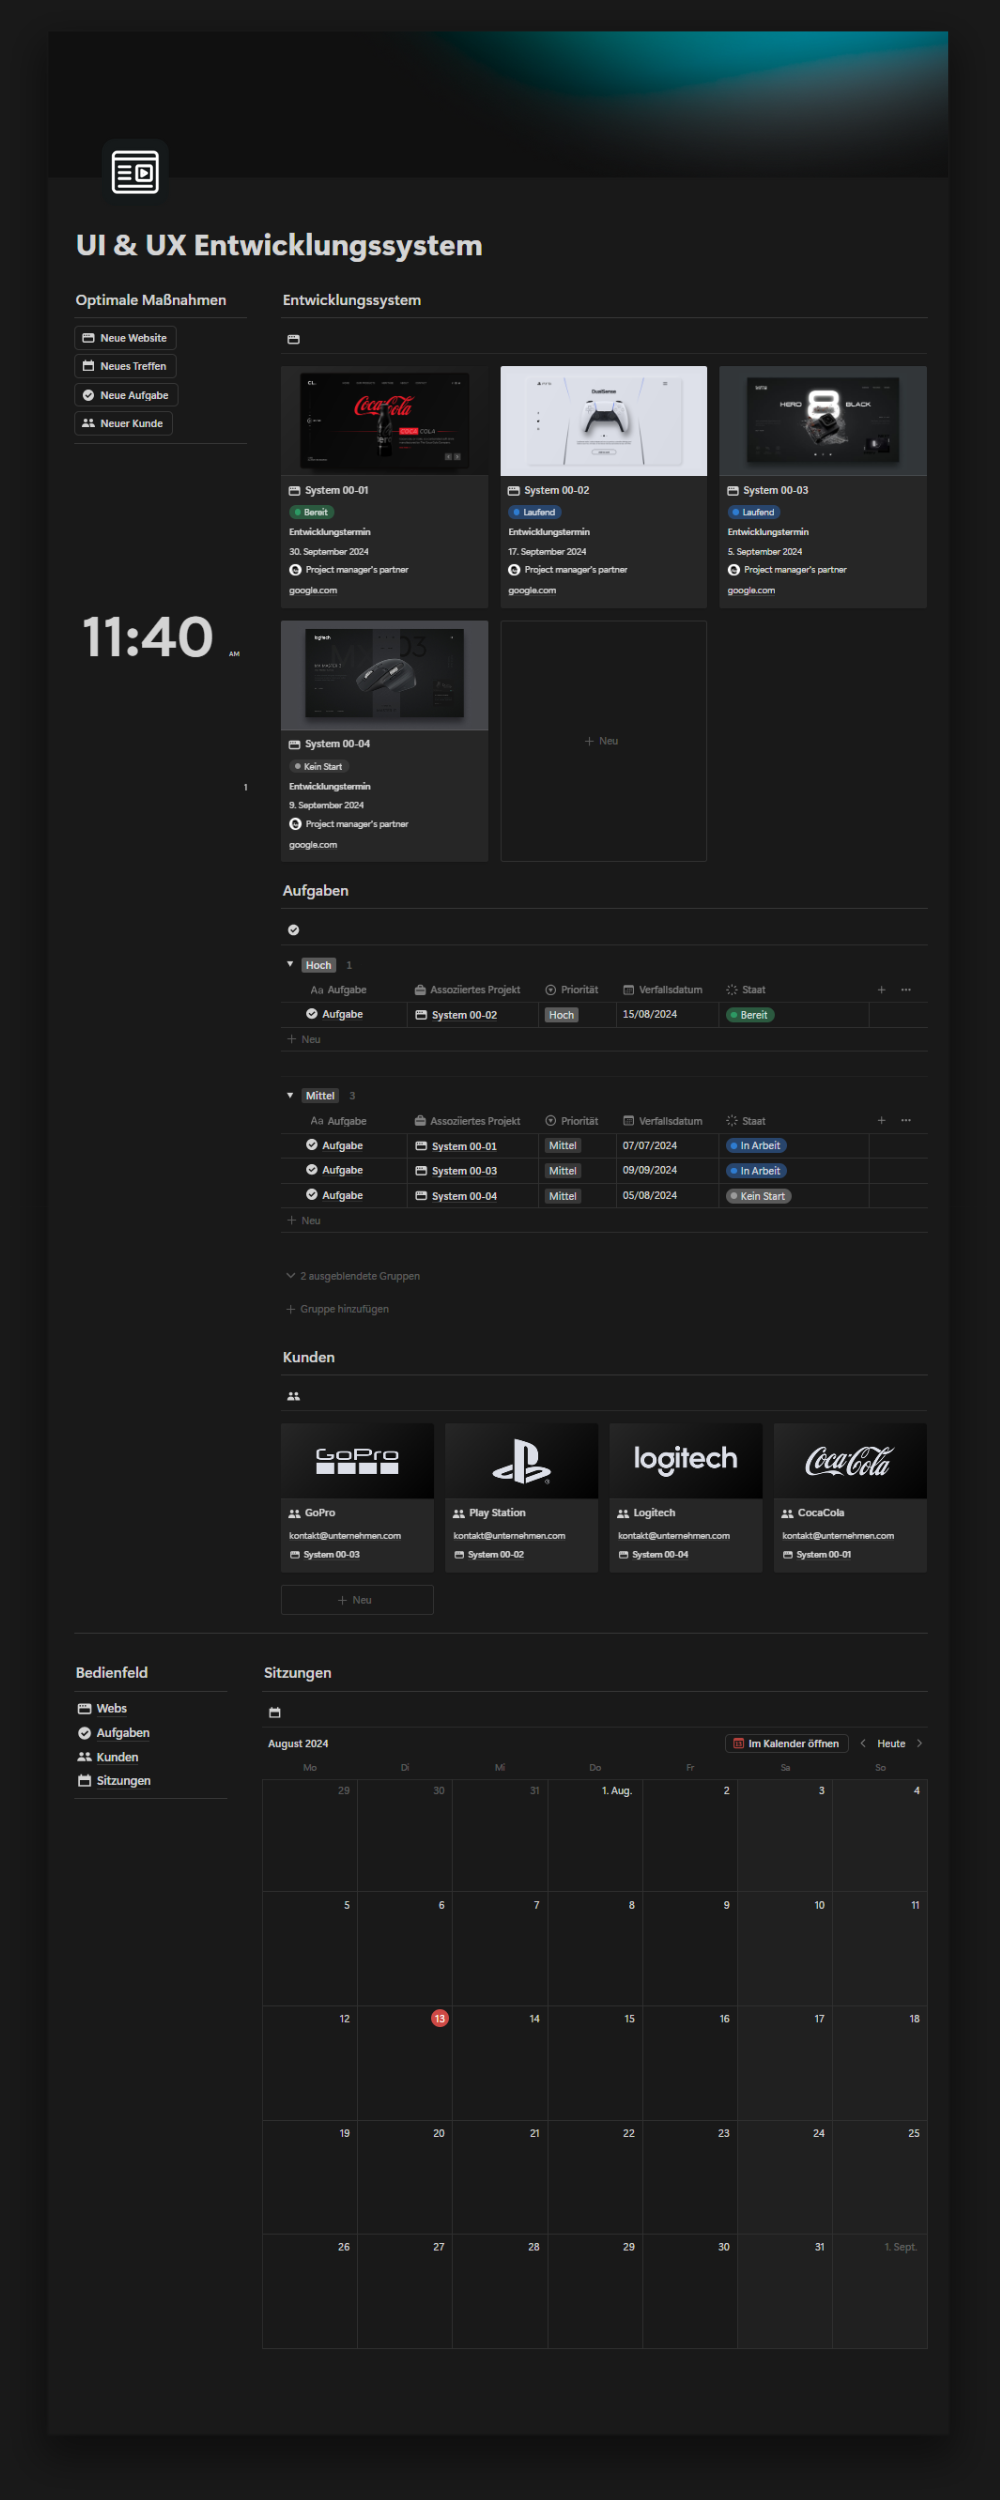Click the Neu button below customer cards
1000x2500 pixels.
click(357, 1600)
